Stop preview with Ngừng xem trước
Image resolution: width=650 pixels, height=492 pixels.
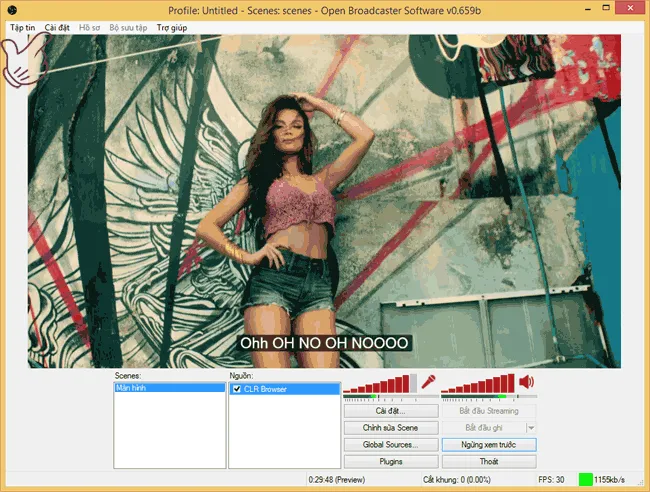pos(489,445)
